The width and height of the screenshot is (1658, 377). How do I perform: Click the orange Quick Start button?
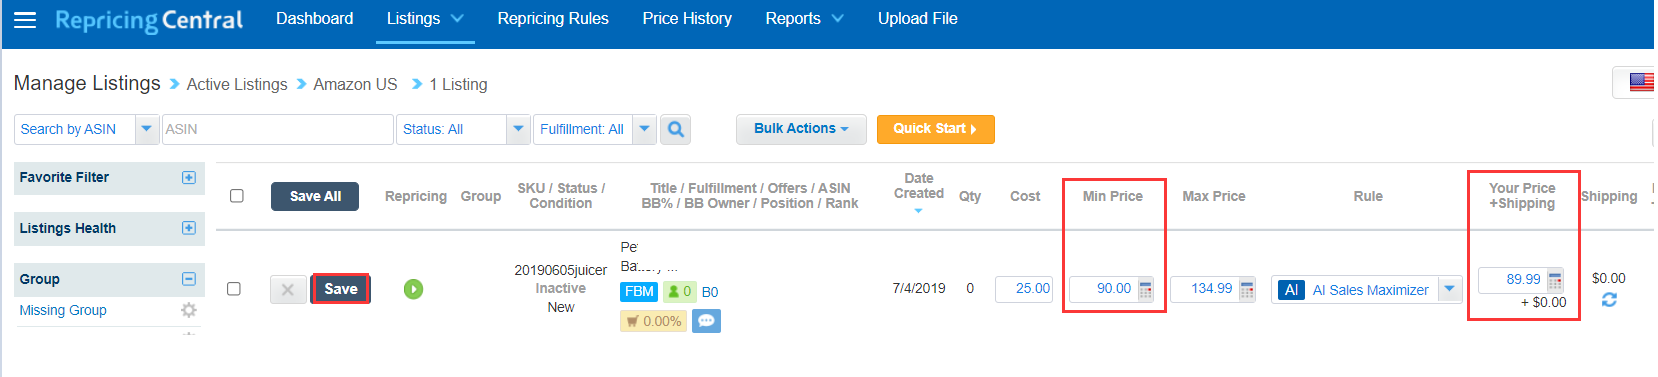[x=935, y=129]
